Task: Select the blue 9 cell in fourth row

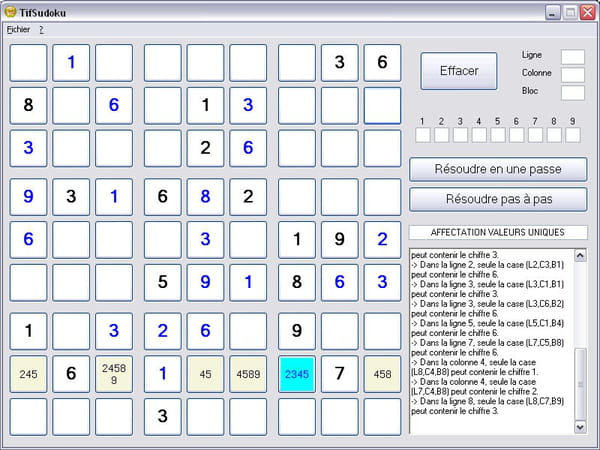Action: tap(28, 197)
